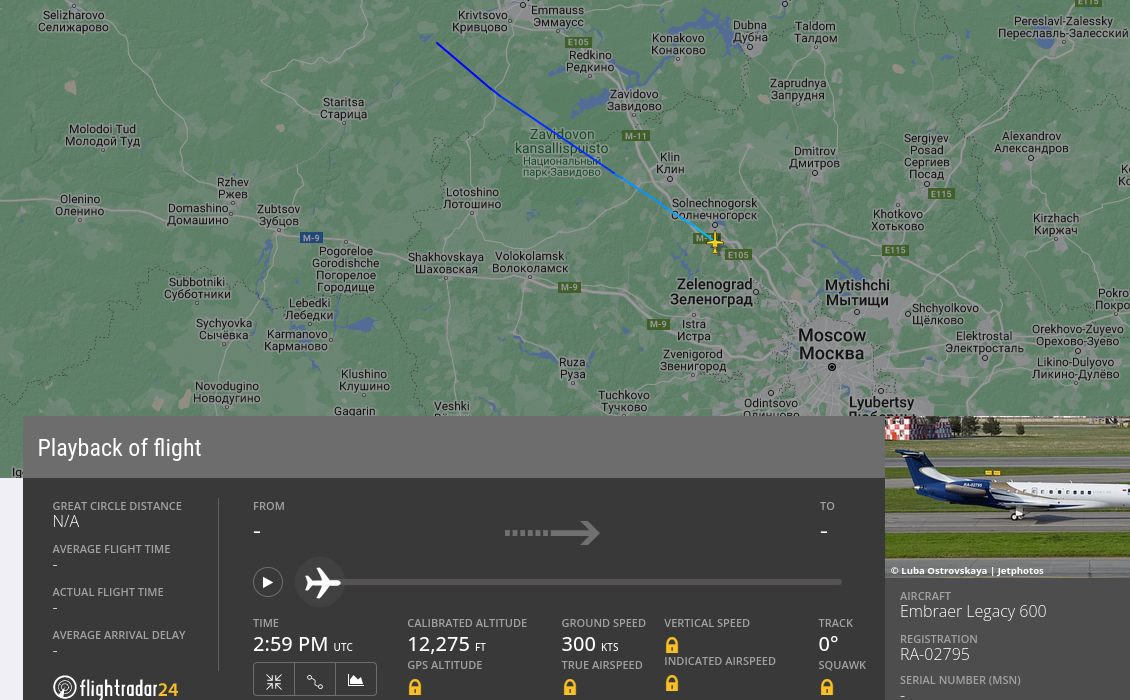Click the GPS Altitude lock icon
Viewport: 1130px width, 700px height.
(x=415, y=687)
